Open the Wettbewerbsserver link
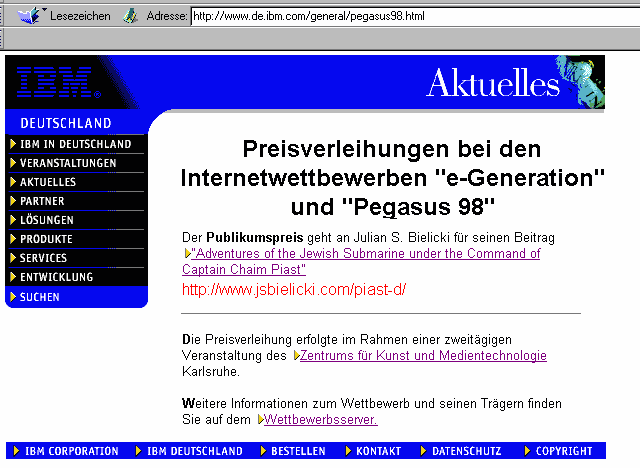The image size is (640, 468). pyautogui.click(x=321, y=419)
